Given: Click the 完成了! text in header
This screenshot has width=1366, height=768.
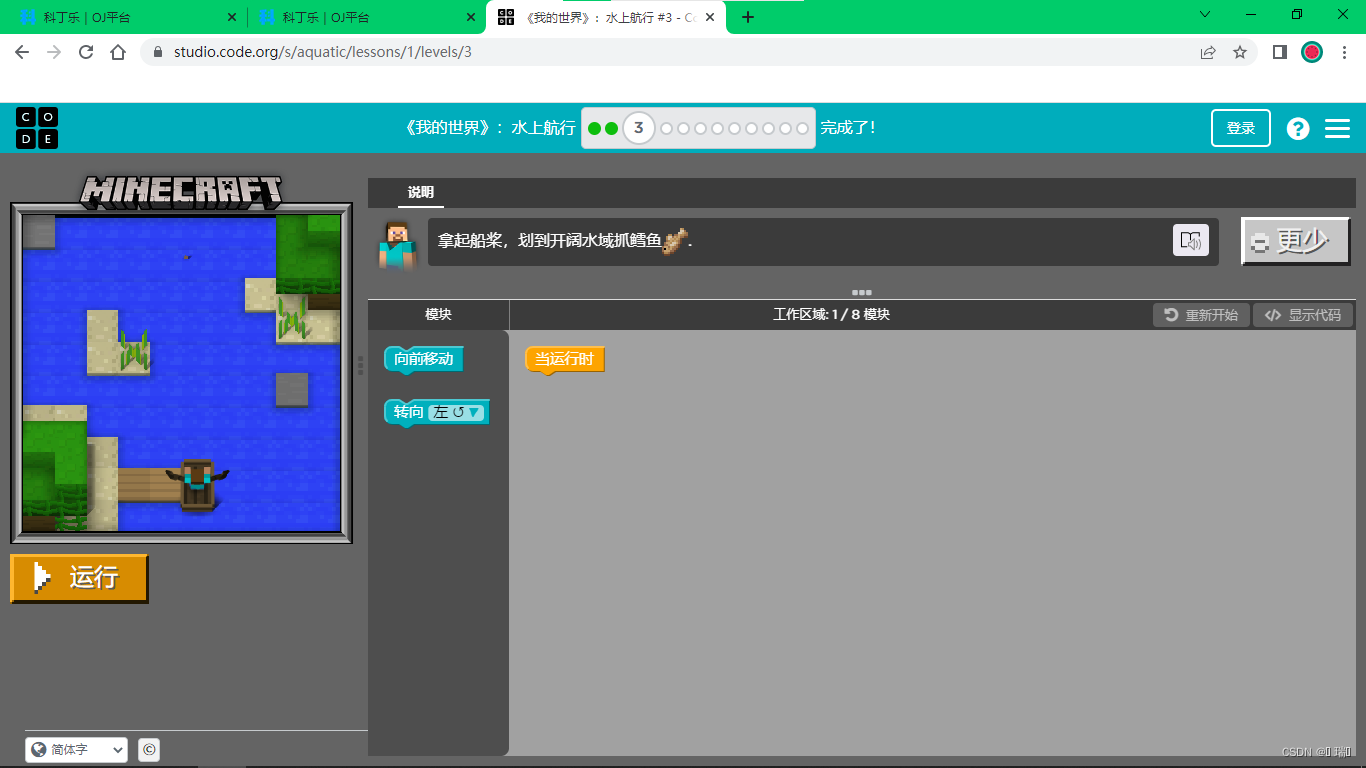Looking at the screenshot, I should coord(848,128).
